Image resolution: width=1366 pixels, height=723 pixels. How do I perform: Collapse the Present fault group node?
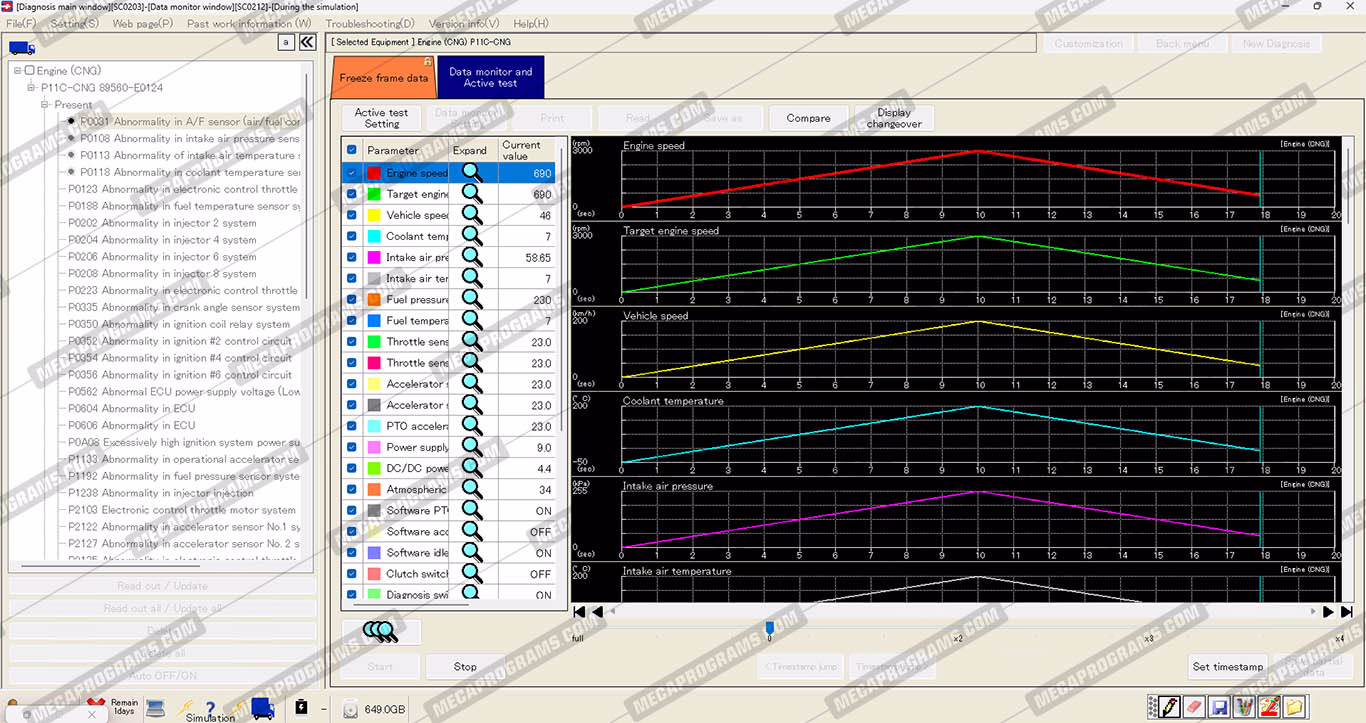pyautogui.click(x=45, y=105)
